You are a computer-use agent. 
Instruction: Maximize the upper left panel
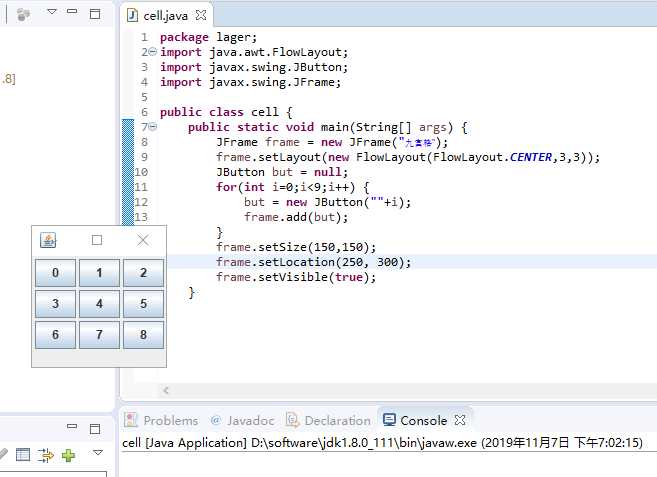click(95, 14)
